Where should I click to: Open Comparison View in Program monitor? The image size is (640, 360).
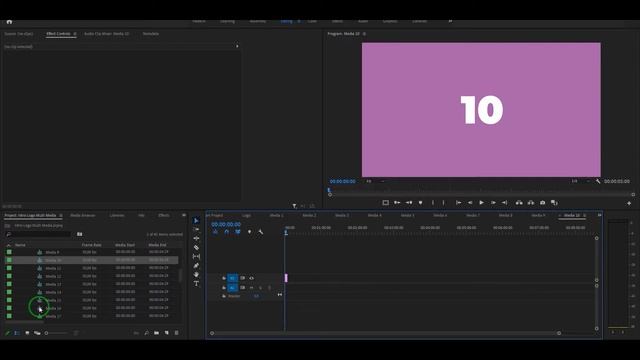[554, 202]
